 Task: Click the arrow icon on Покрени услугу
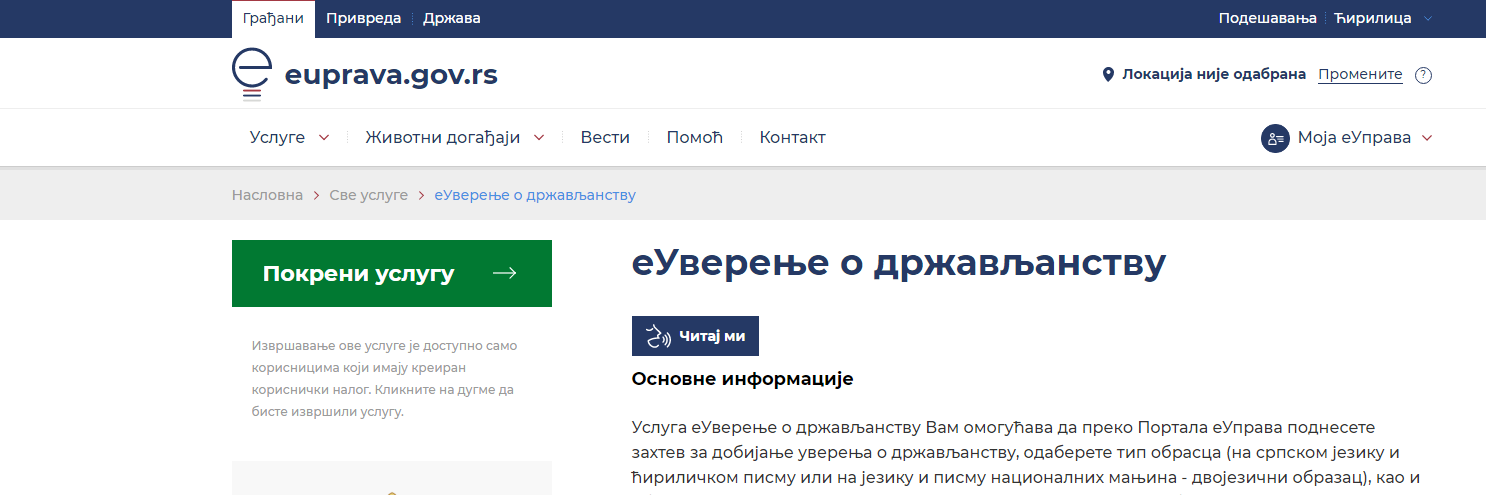tap(505, 274)
